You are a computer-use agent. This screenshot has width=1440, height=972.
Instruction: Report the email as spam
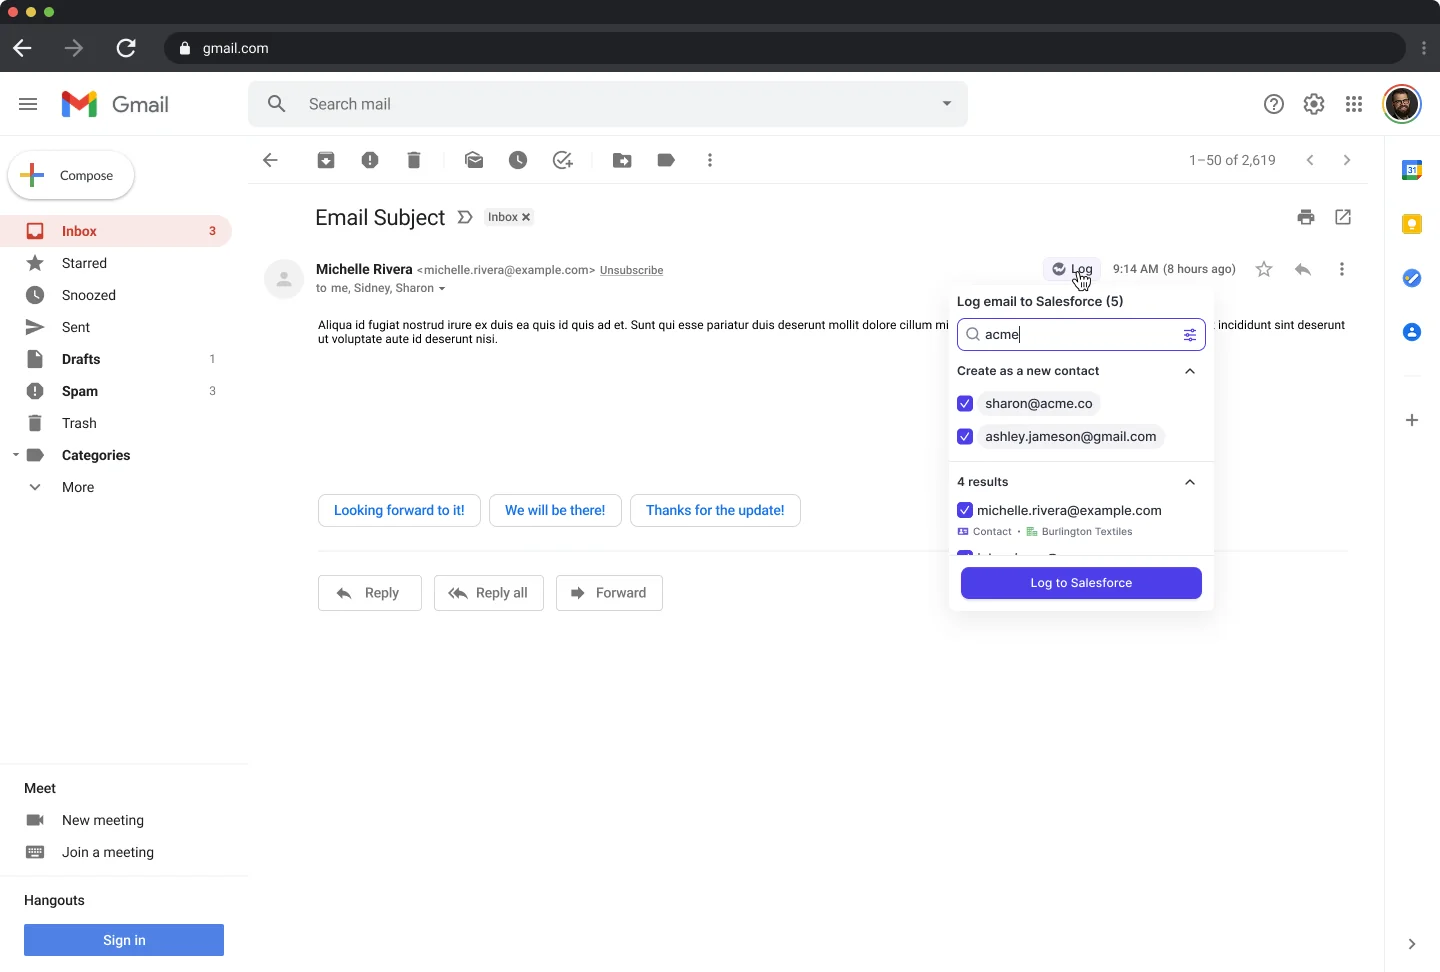(x=370, y=160)
